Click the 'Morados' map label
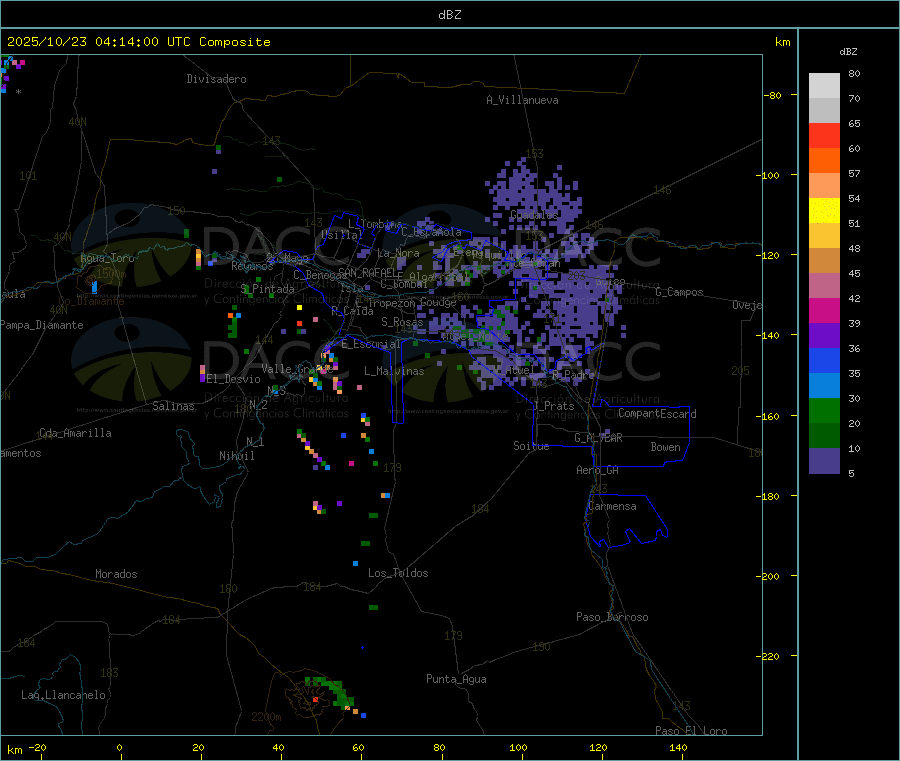Screen dimensions: 900x761 point(116,574)
